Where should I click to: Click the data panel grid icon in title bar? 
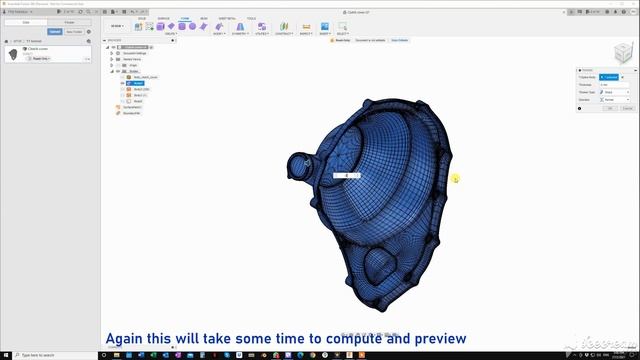[105, 12]
